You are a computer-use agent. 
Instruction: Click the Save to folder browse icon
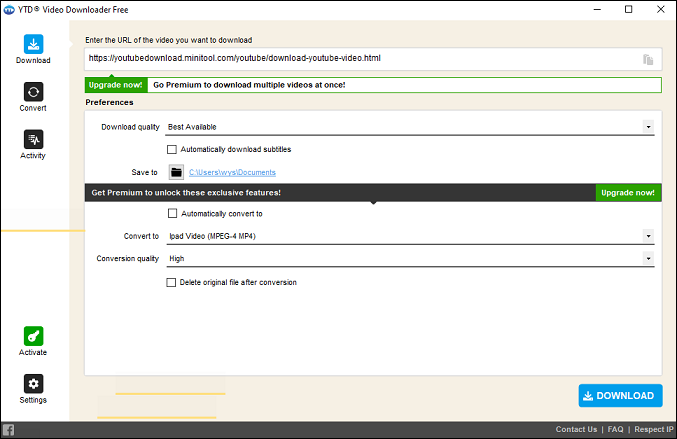tap(176, 172)
